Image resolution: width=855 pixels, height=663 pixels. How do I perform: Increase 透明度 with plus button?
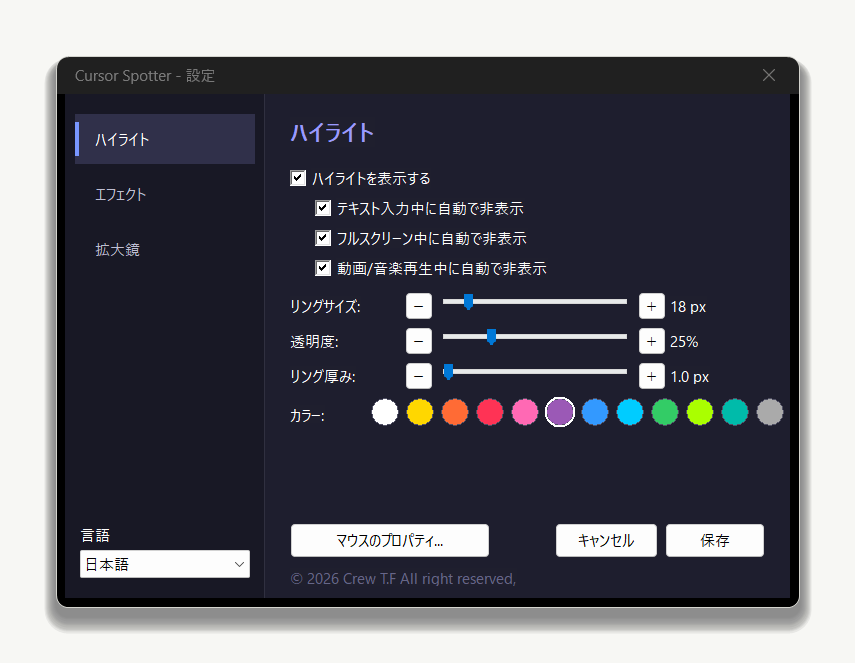pos(652,341)
